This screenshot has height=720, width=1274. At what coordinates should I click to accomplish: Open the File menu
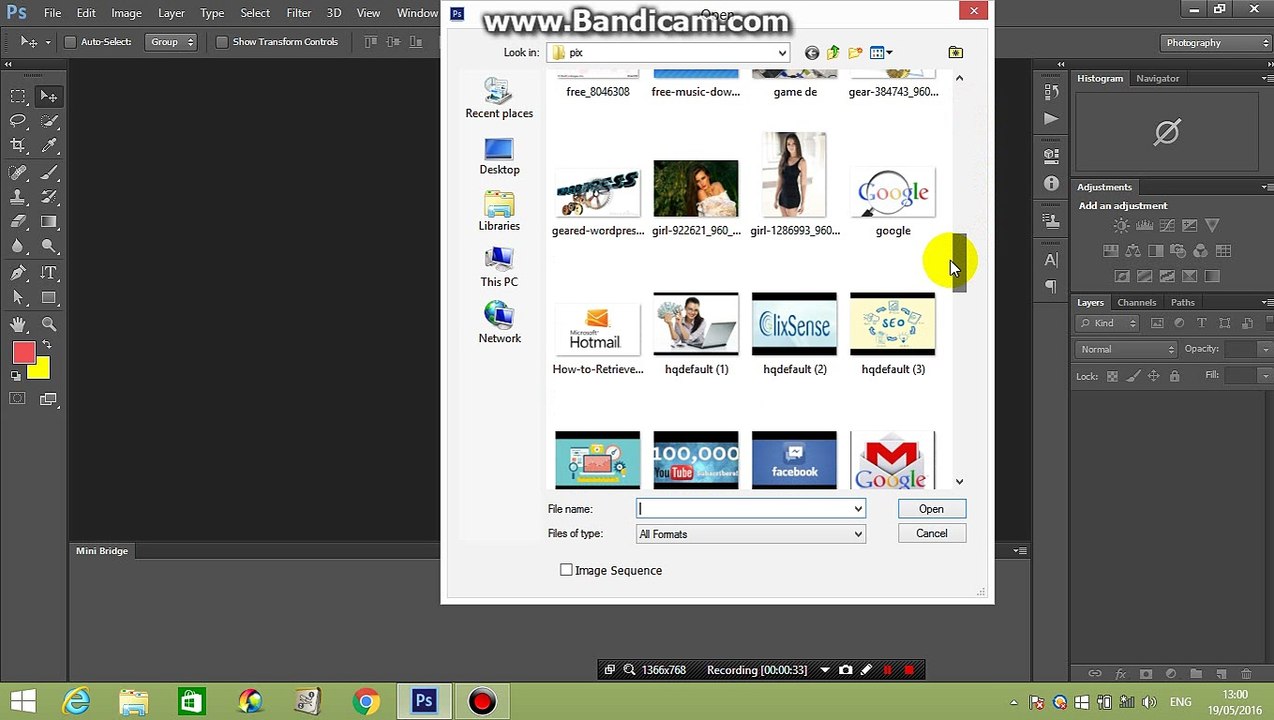[x=52, y=13]
